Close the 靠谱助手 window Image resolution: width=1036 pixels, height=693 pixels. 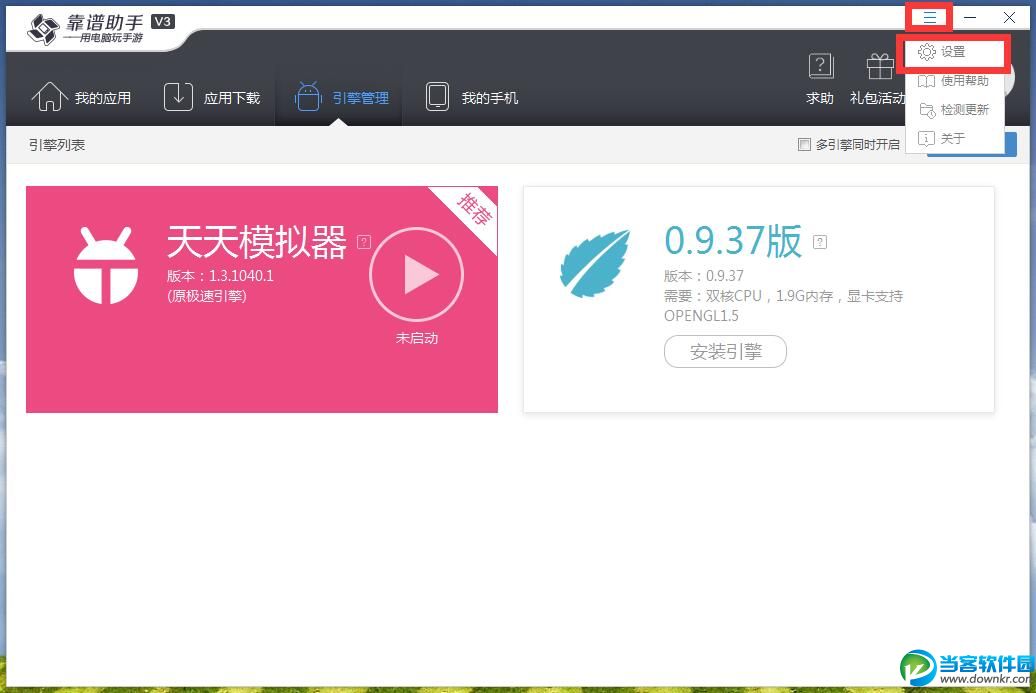pyautogui.click(x=1009, y=18)
